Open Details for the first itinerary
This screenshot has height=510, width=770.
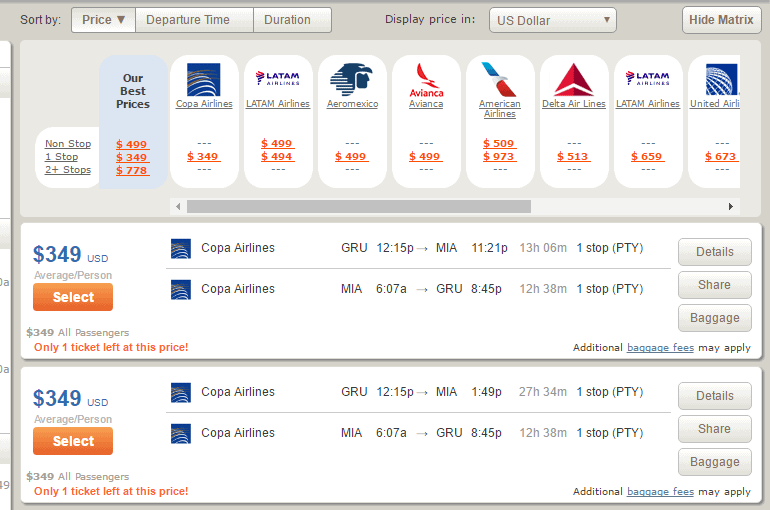[714, 252]
